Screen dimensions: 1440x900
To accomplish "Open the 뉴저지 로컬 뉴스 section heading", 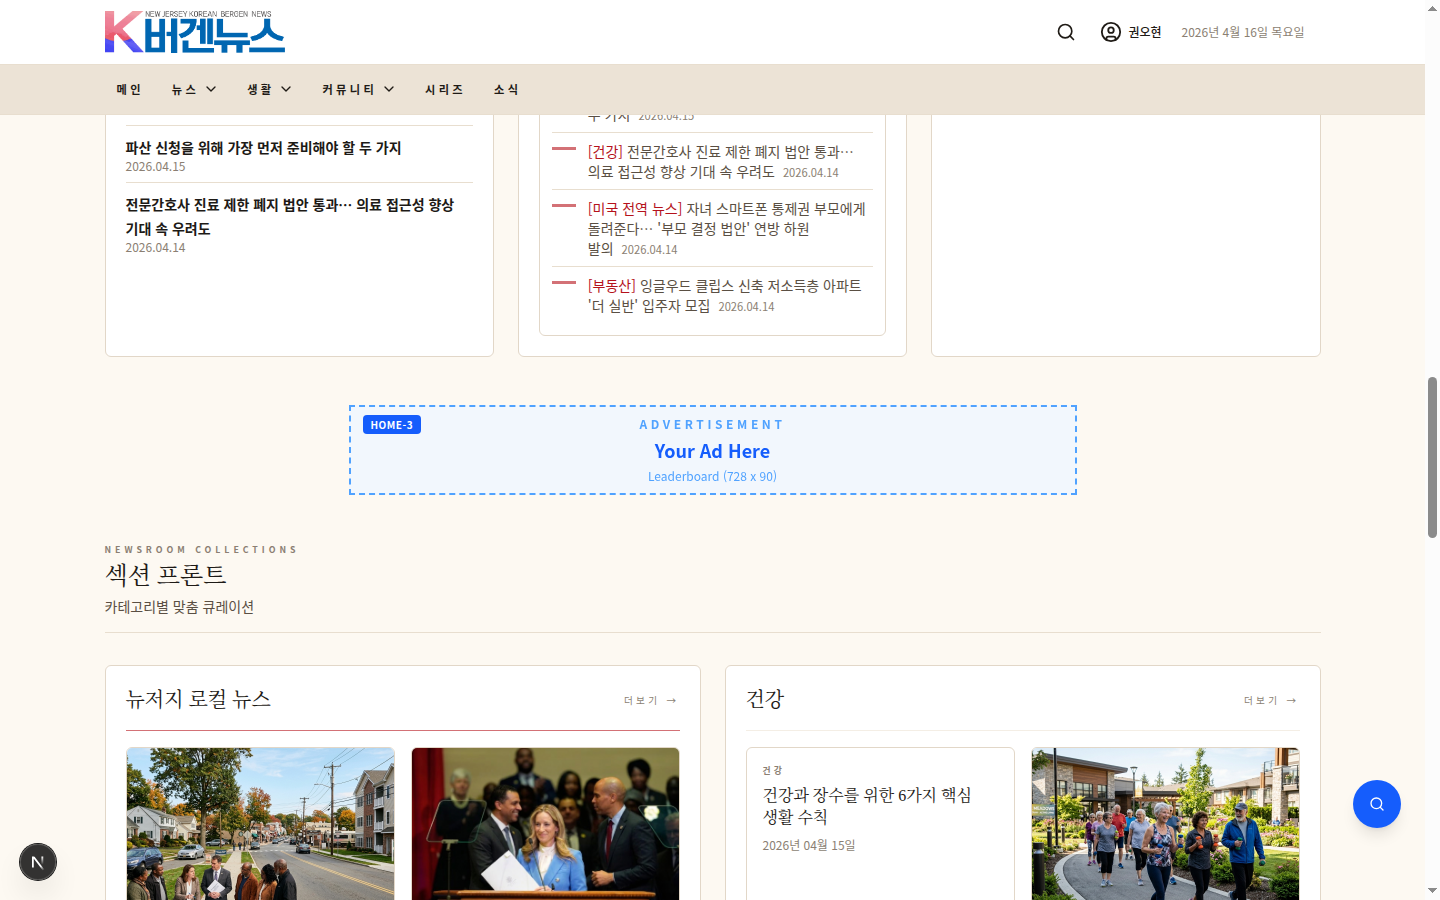I will click(x=198, y=699).
